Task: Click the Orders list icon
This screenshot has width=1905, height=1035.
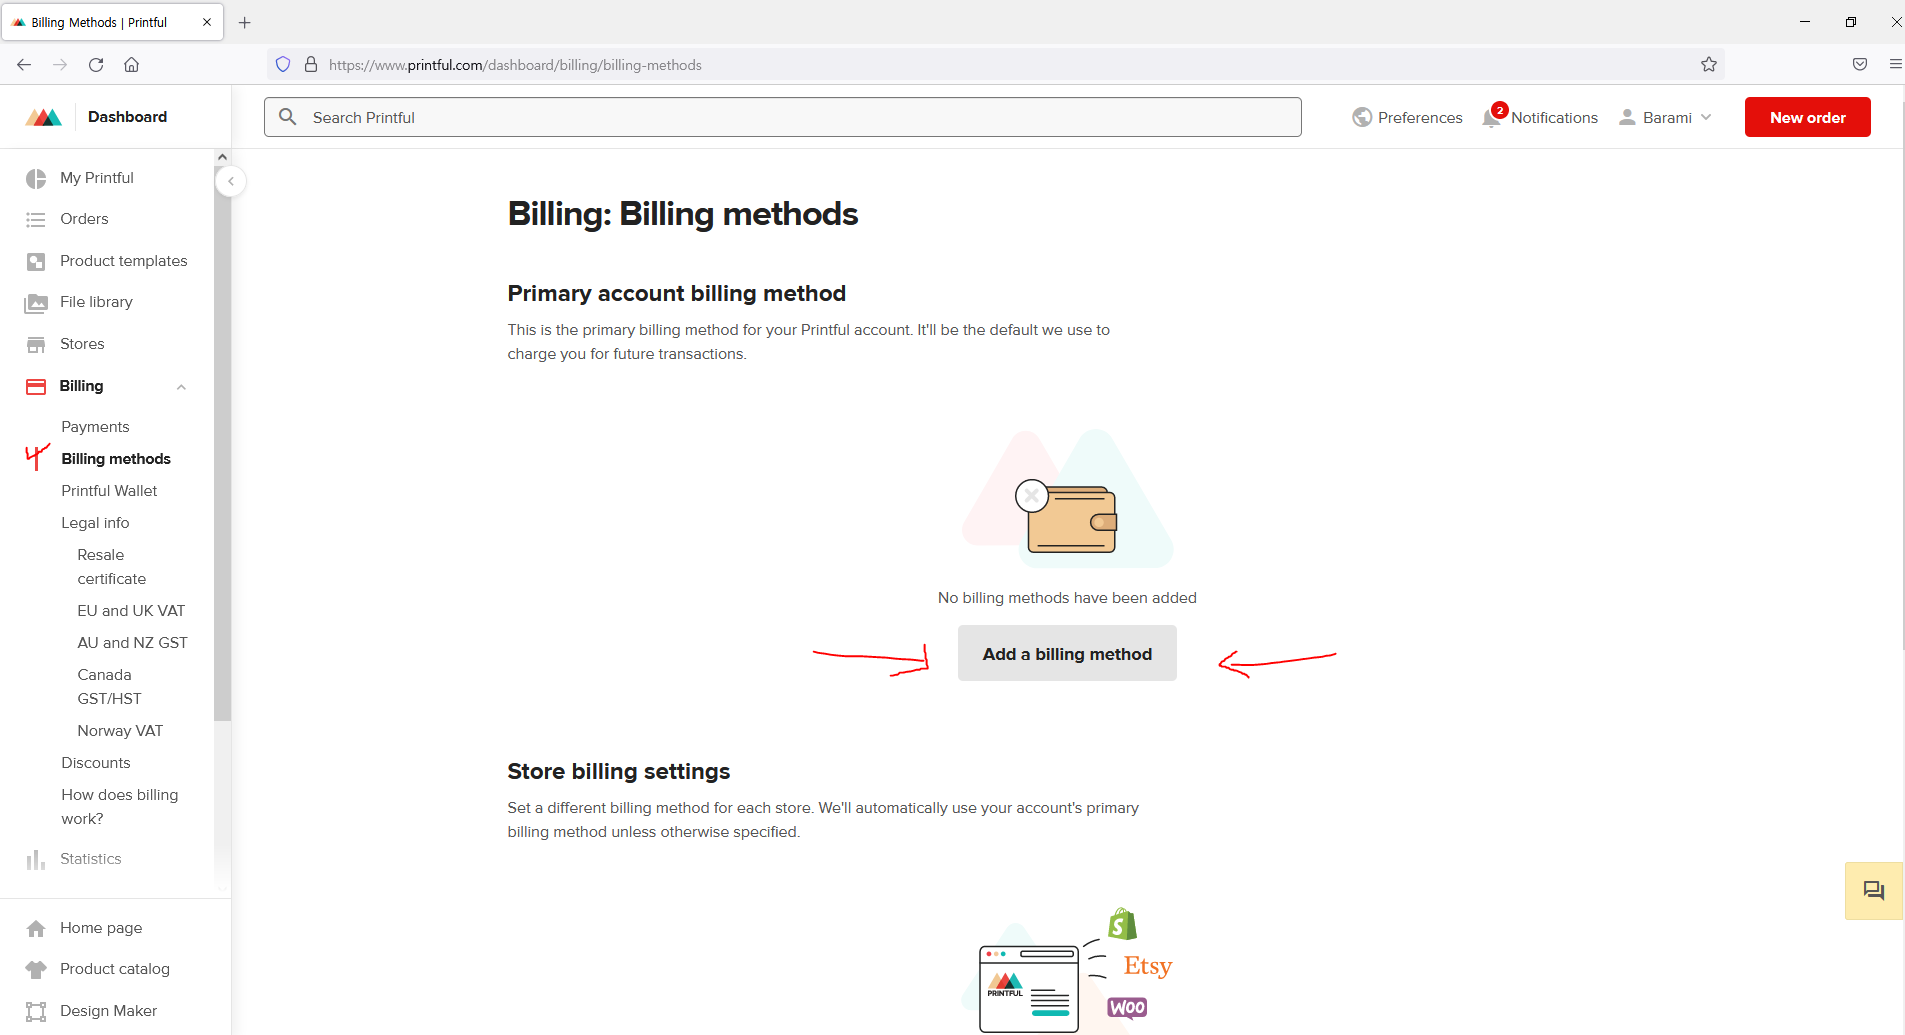Action: (x=36, y=219)
